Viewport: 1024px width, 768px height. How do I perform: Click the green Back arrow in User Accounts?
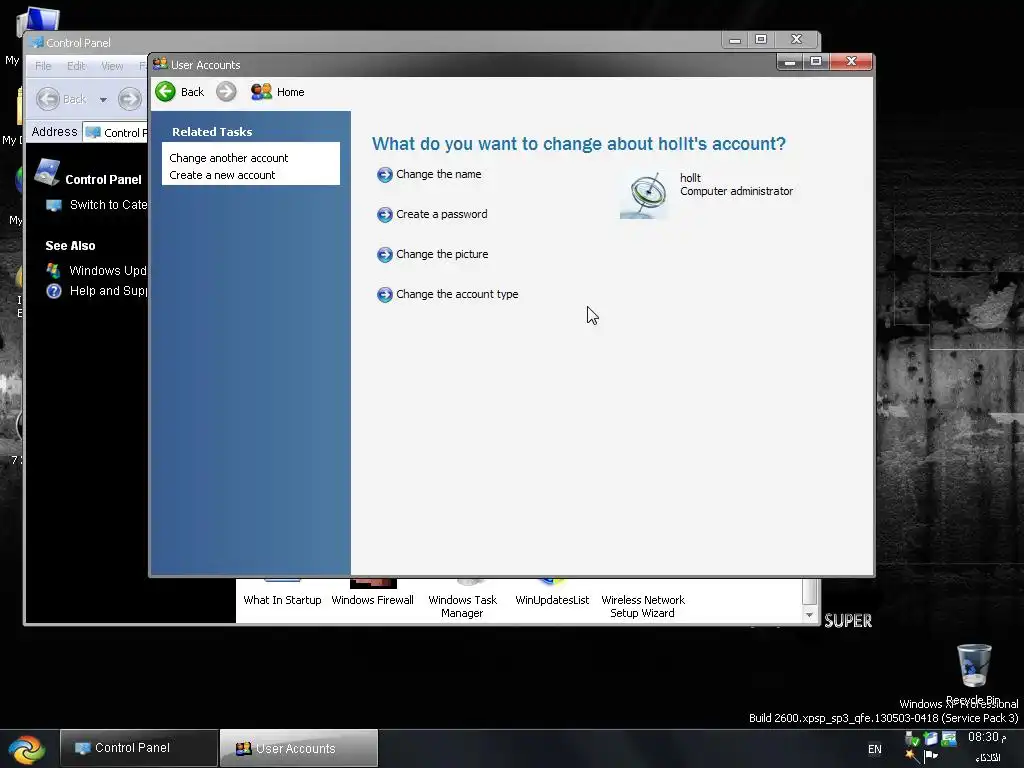coord(165,91)
